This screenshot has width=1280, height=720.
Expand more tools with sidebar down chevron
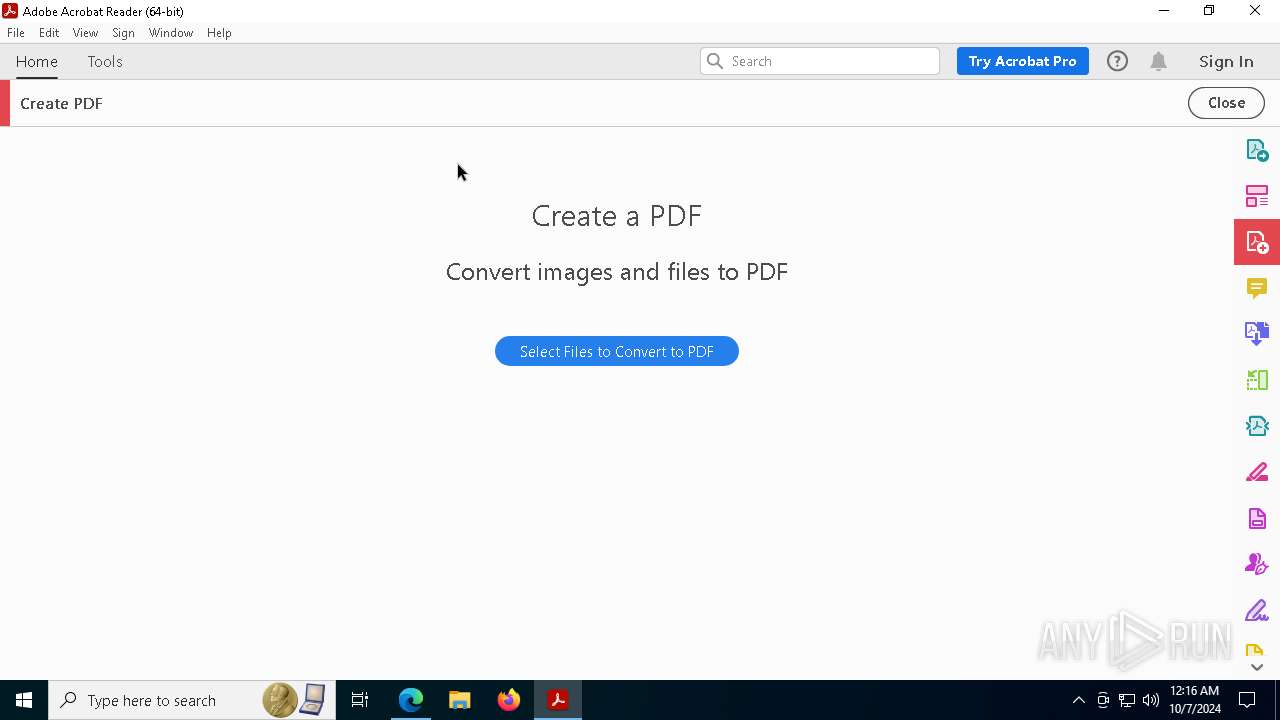tap(1257, 667)
